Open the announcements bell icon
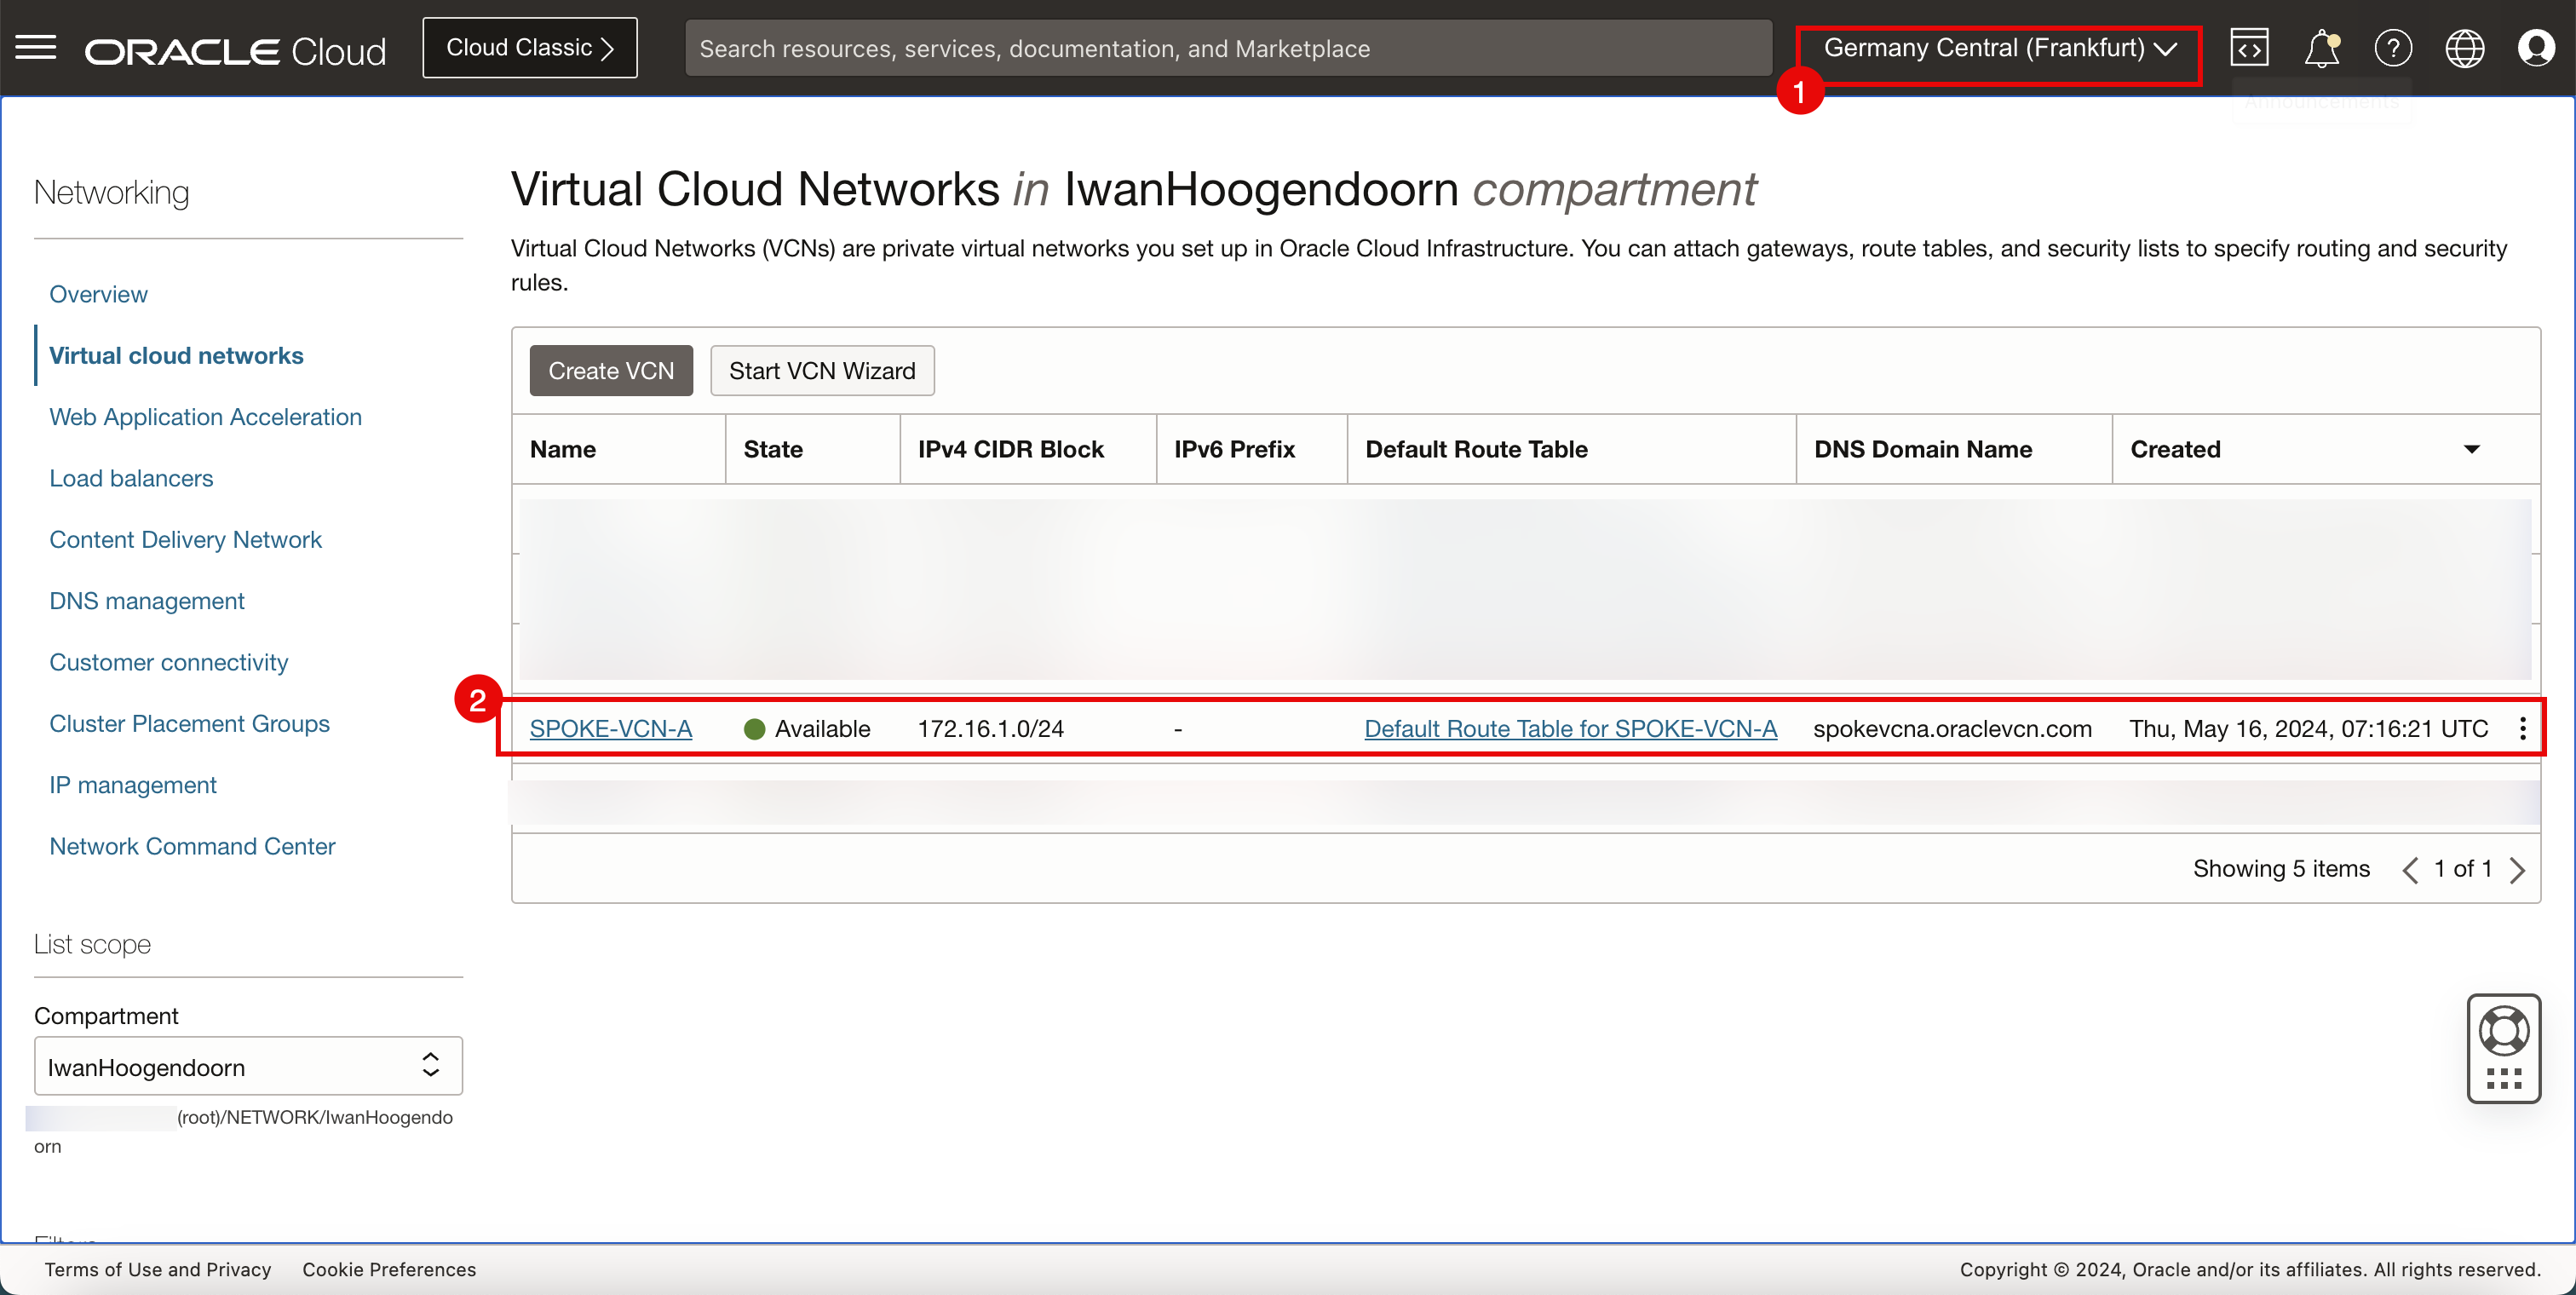Screen dimensions: 2576x1295 (2321, 48)
